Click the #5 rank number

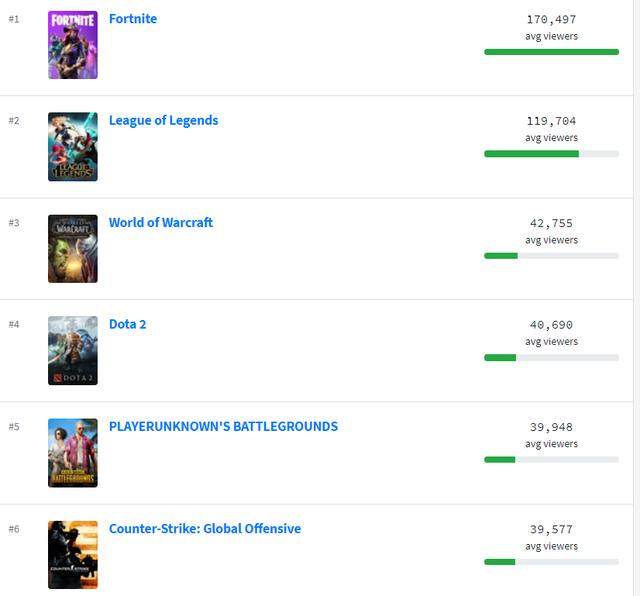tap(14, 427)
